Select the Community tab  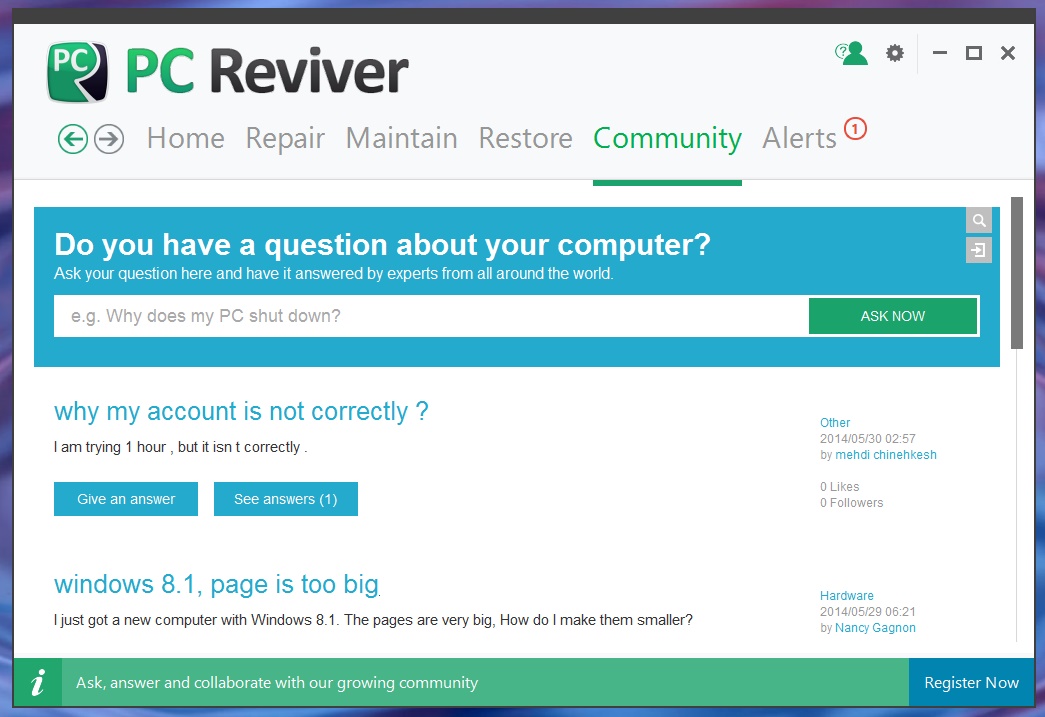667,139
